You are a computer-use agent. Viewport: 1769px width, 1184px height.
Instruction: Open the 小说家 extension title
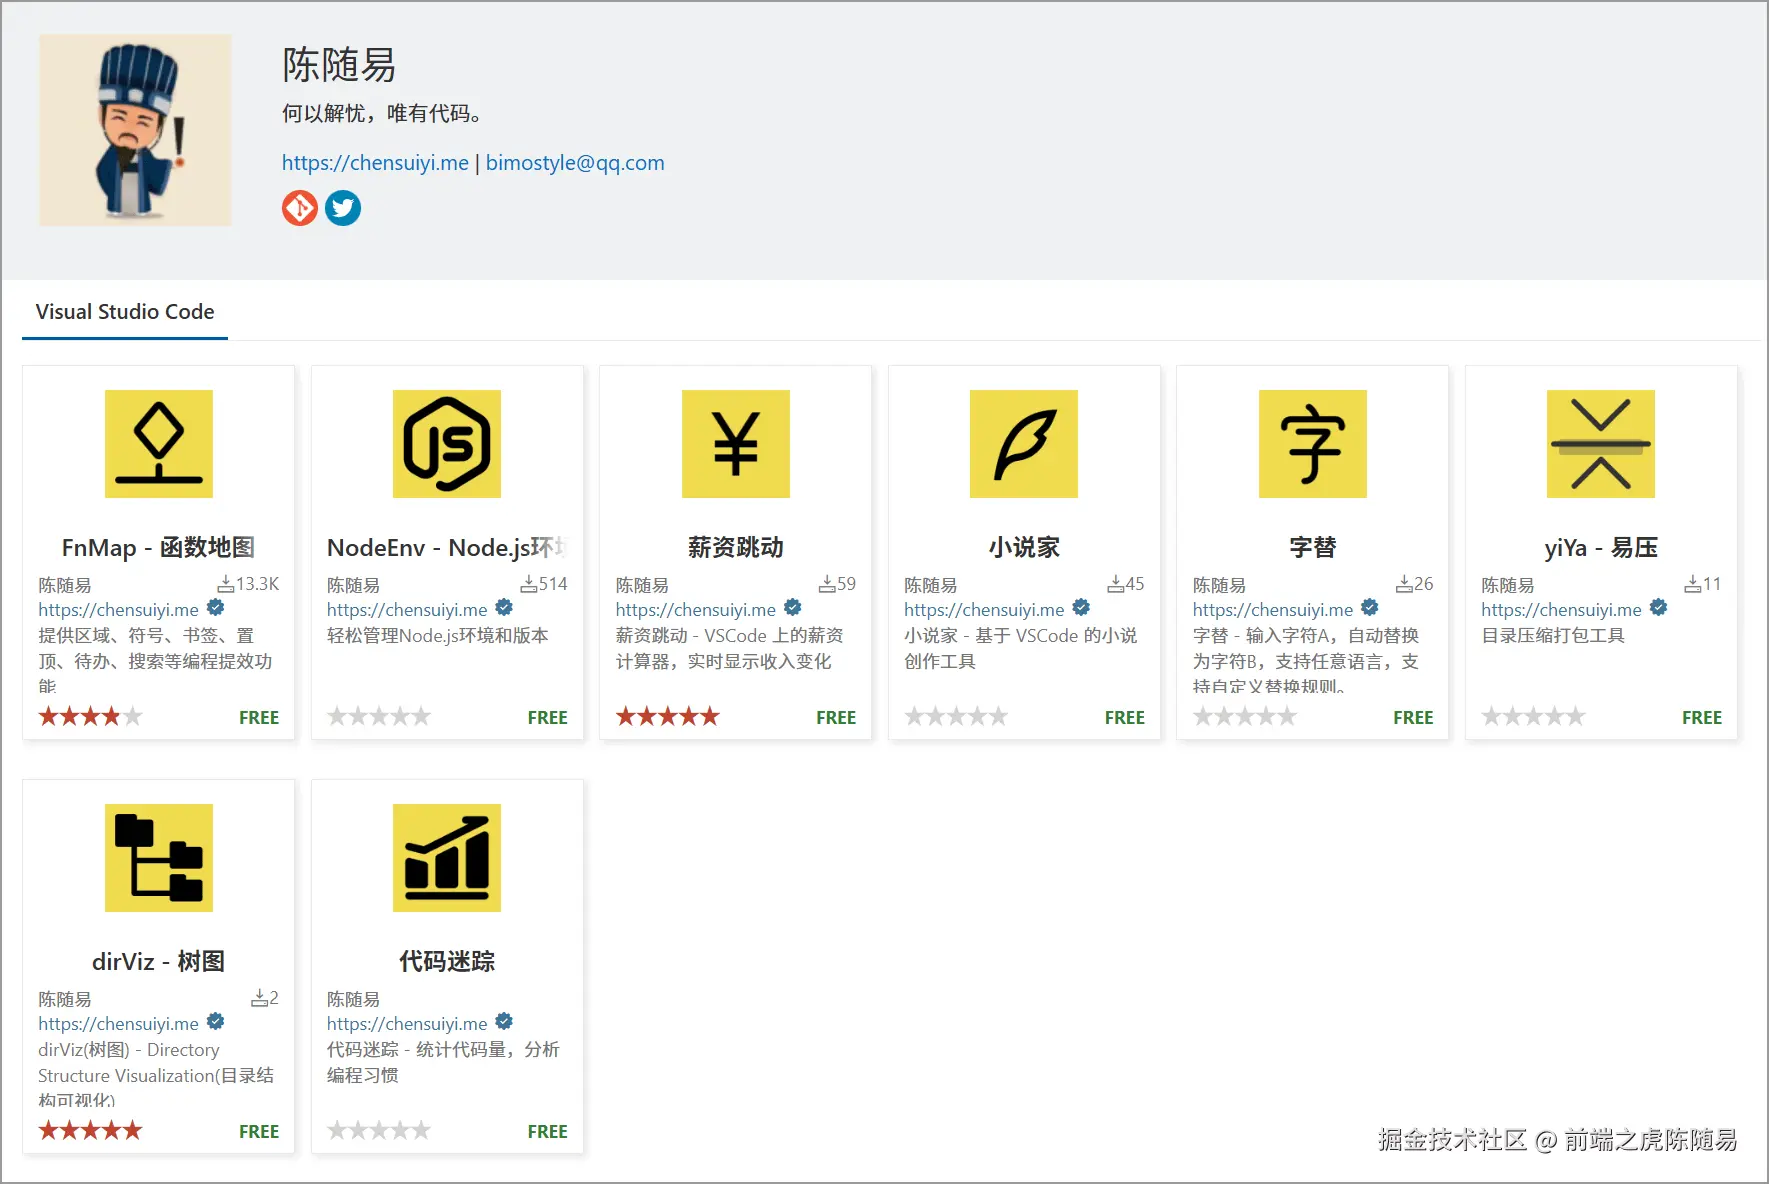[1024, 548]
